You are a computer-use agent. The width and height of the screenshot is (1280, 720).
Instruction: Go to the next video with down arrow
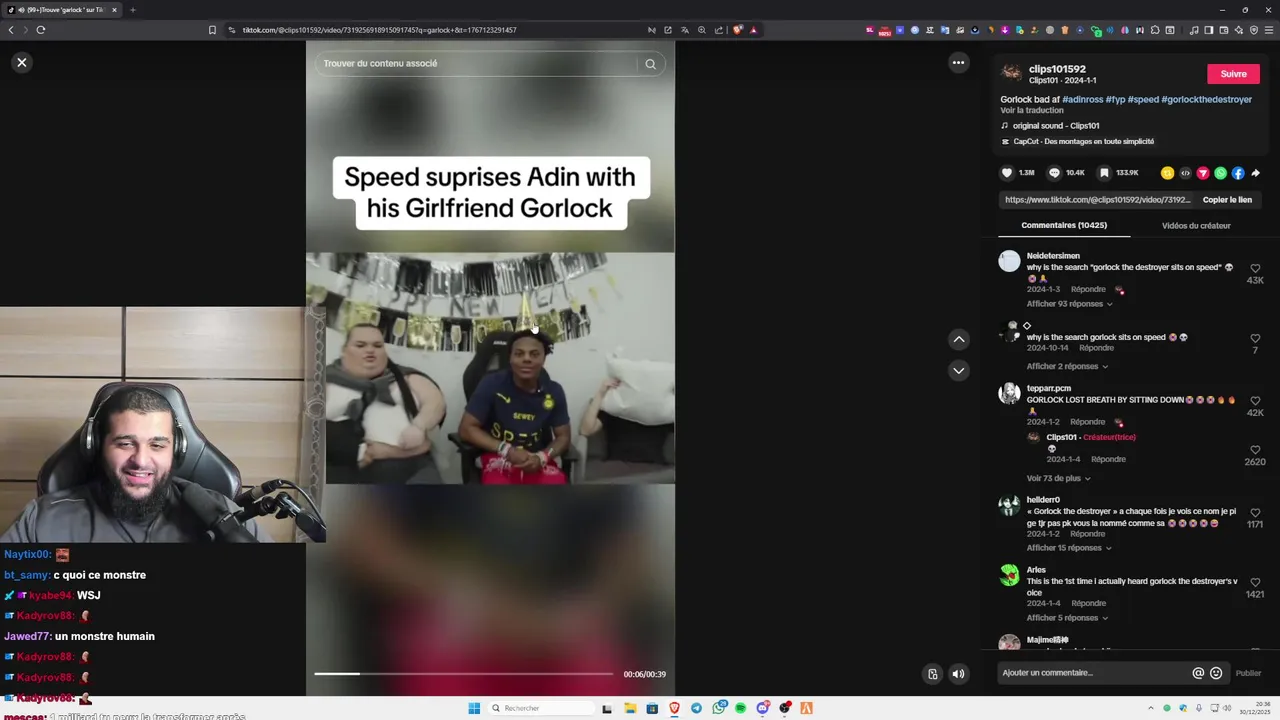[x=958, y=371]
